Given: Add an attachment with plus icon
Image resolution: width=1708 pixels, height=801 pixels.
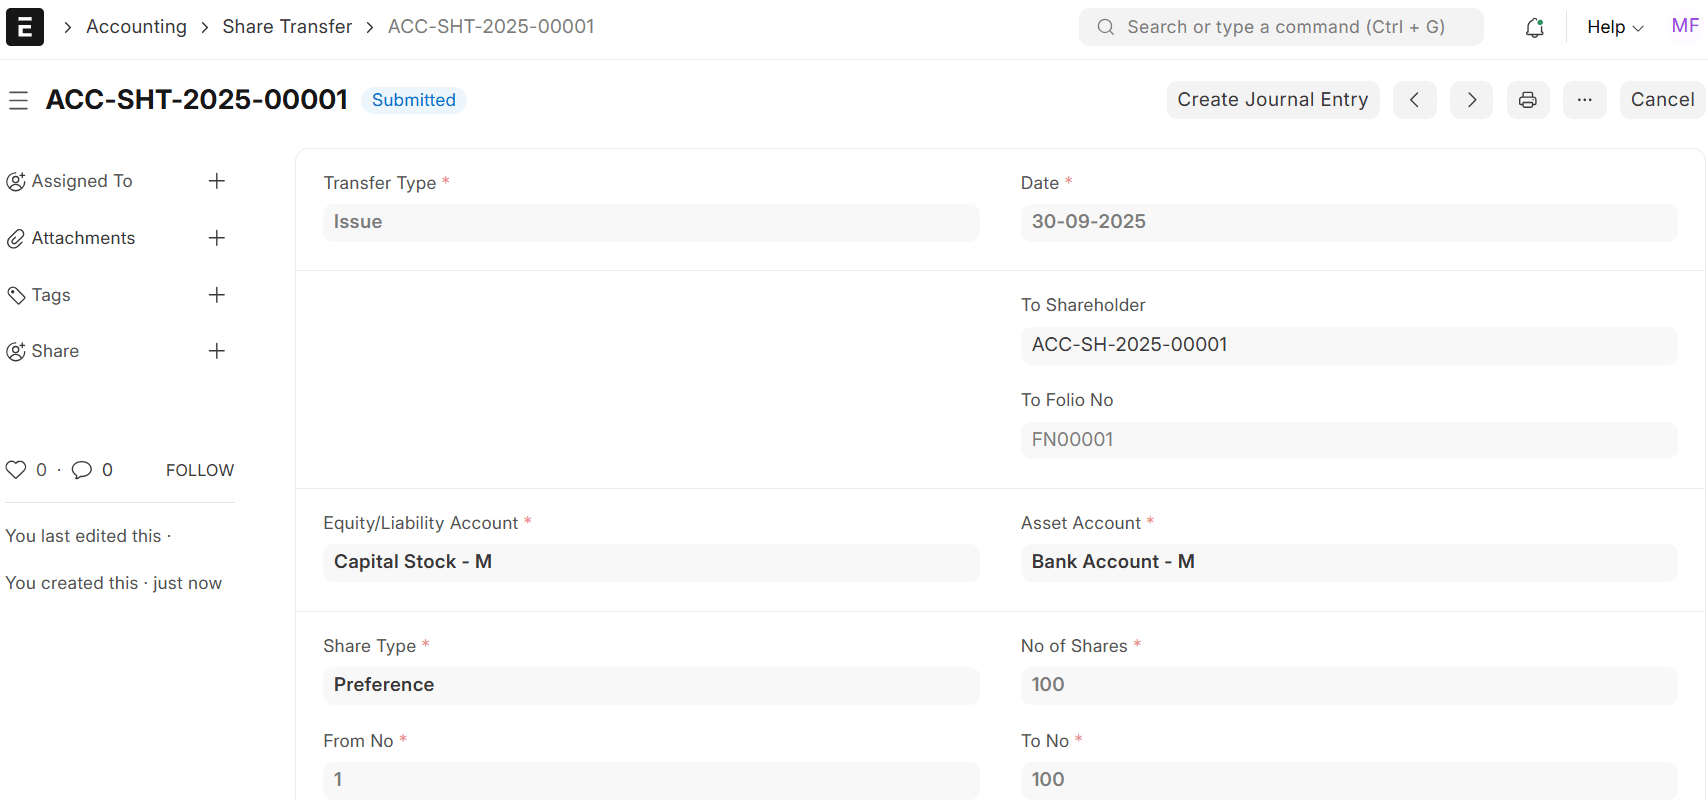Looking at the screenshot, I should 216,238.
